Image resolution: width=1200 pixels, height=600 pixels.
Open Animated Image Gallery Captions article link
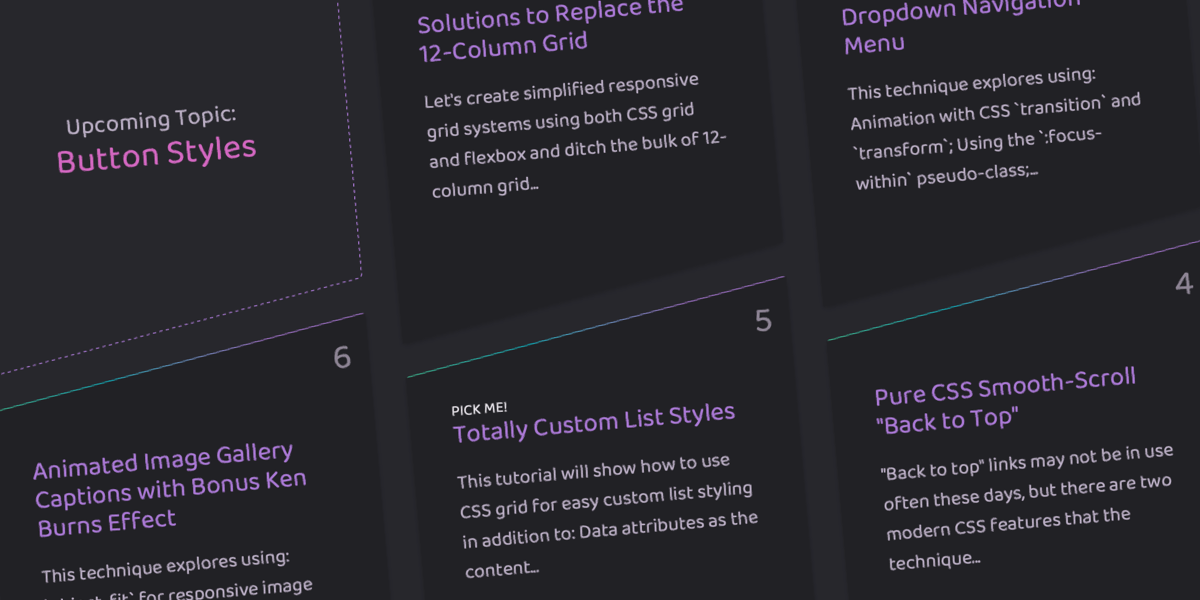tap(169, 490)
